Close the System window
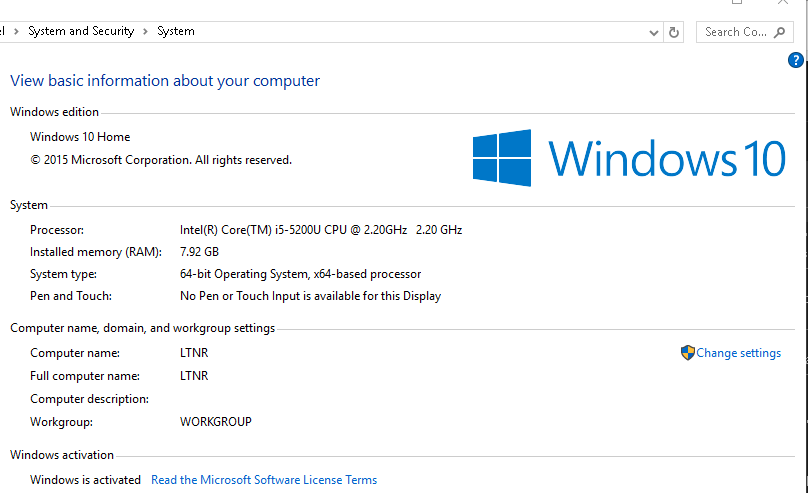The image size is (808, 493). click(783, 3)
